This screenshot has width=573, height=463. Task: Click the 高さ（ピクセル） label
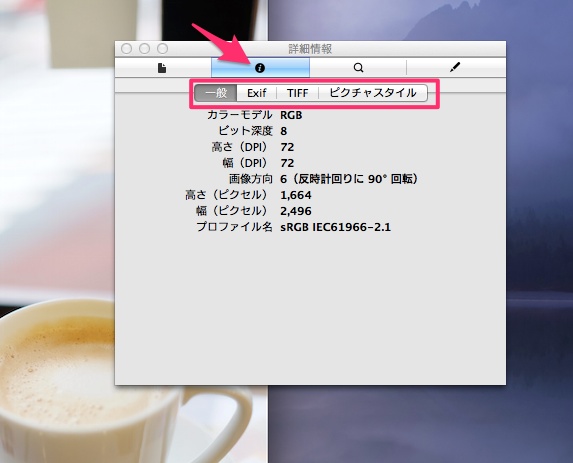click(228, 195)
